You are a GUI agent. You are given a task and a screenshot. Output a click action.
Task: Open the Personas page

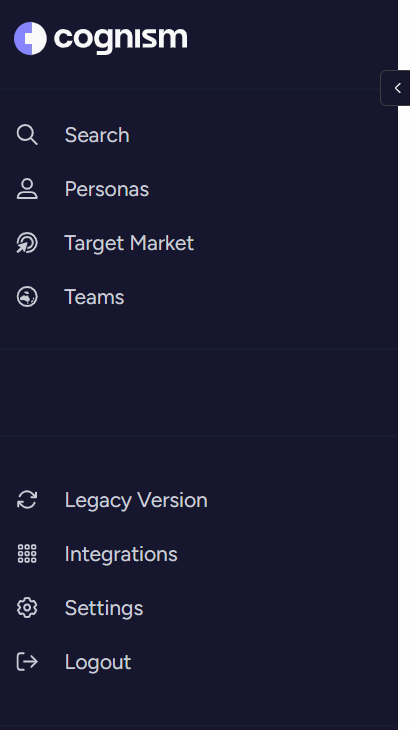[x=107, y=189]
